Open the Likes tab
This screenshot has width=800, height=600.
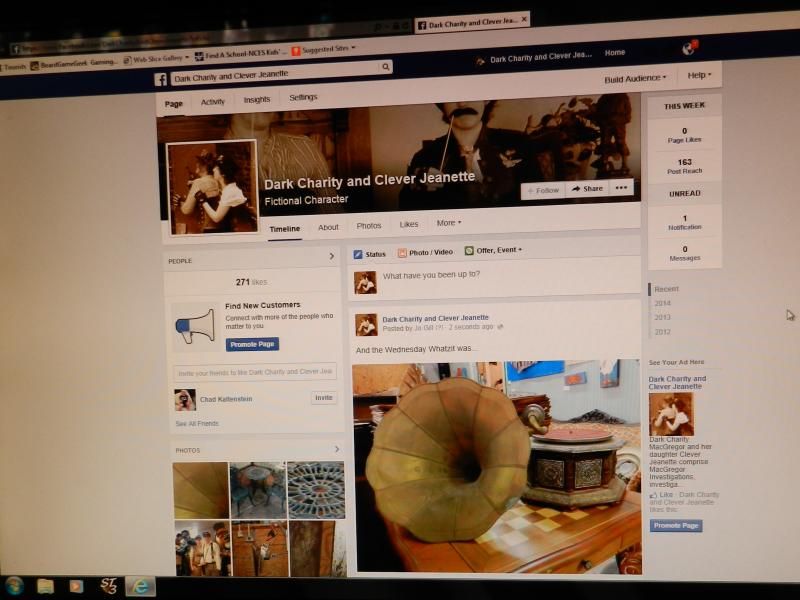tap(409, 224)
